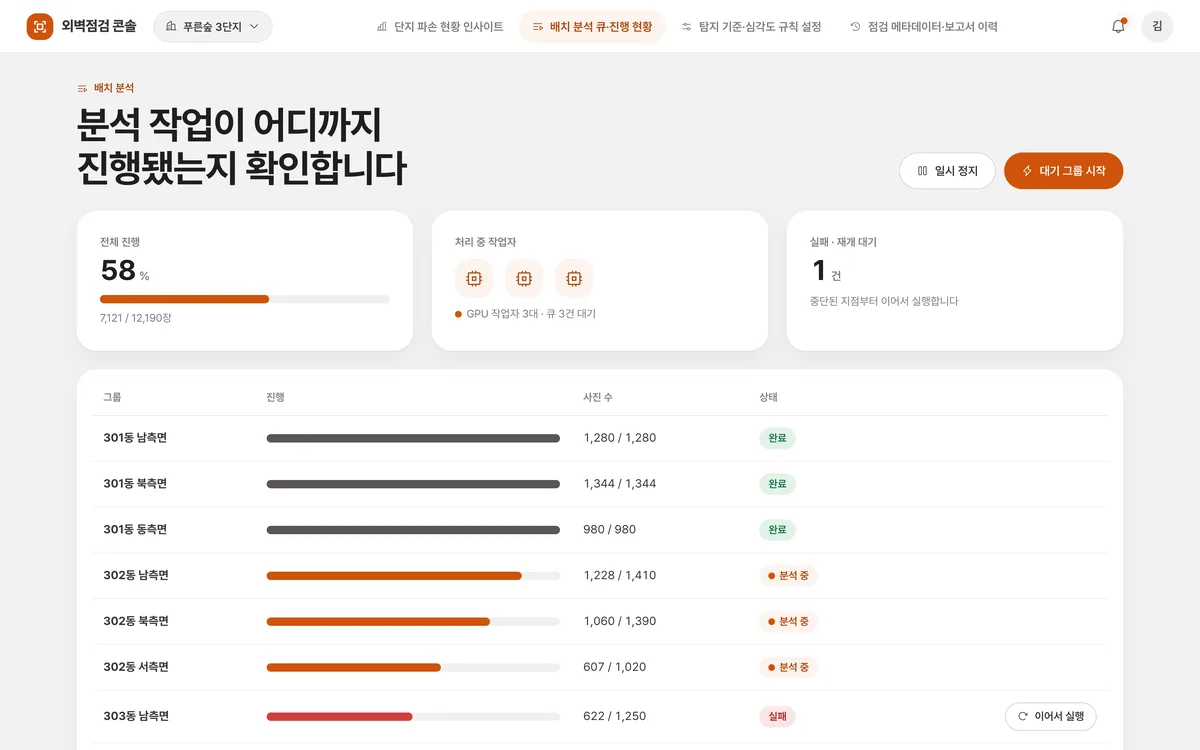Click the GPU 작업자 3대 status text
The image size is (1200, 750).
coord(531,314)
